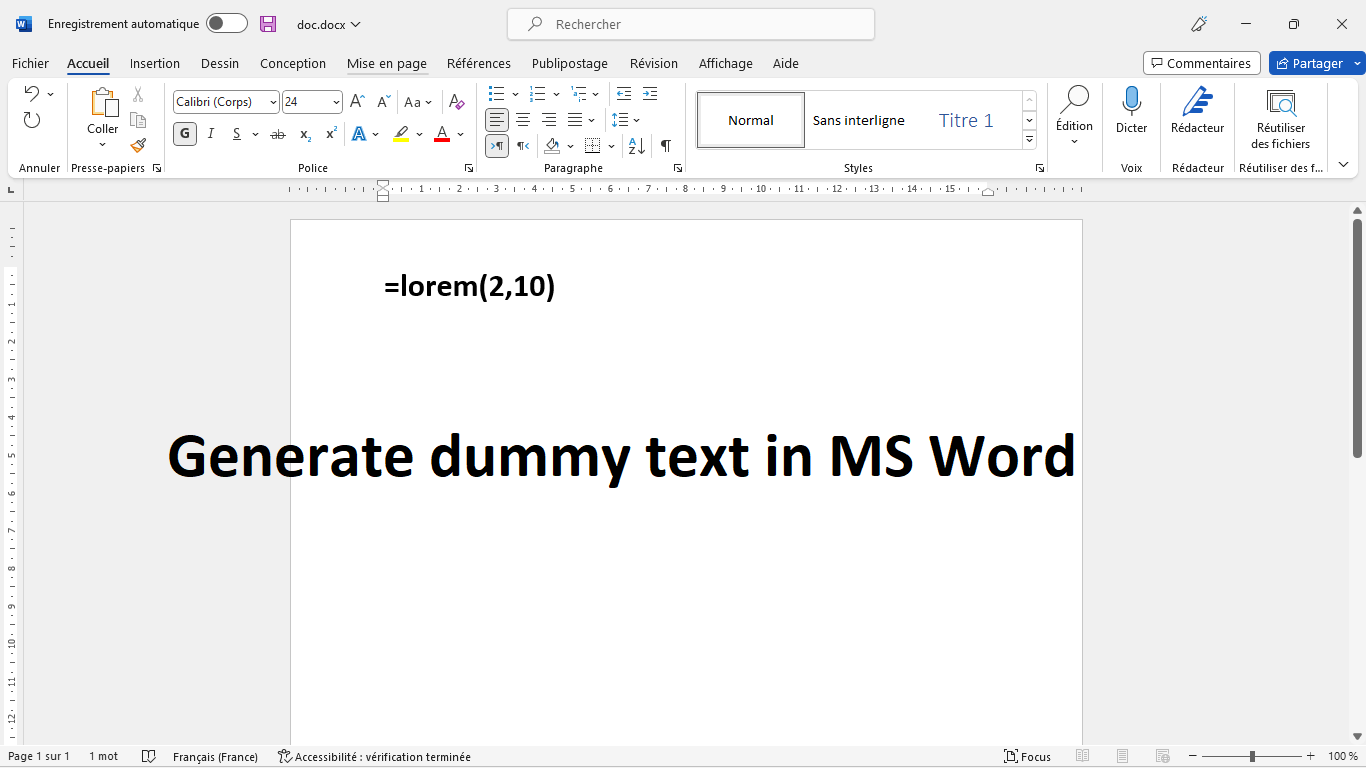Image resolution: width=1366 pixels, height=768 pixels.
Task: Switch to the Références tab
Action: (x=479, y=63)
